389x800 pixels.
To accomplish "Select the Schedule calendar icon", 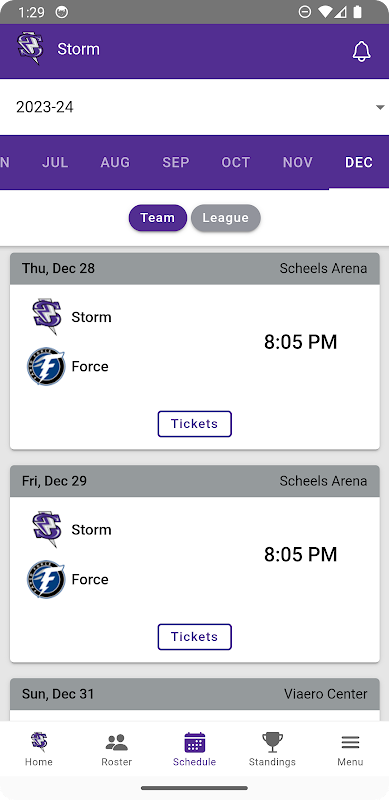I will coord(194,742).
